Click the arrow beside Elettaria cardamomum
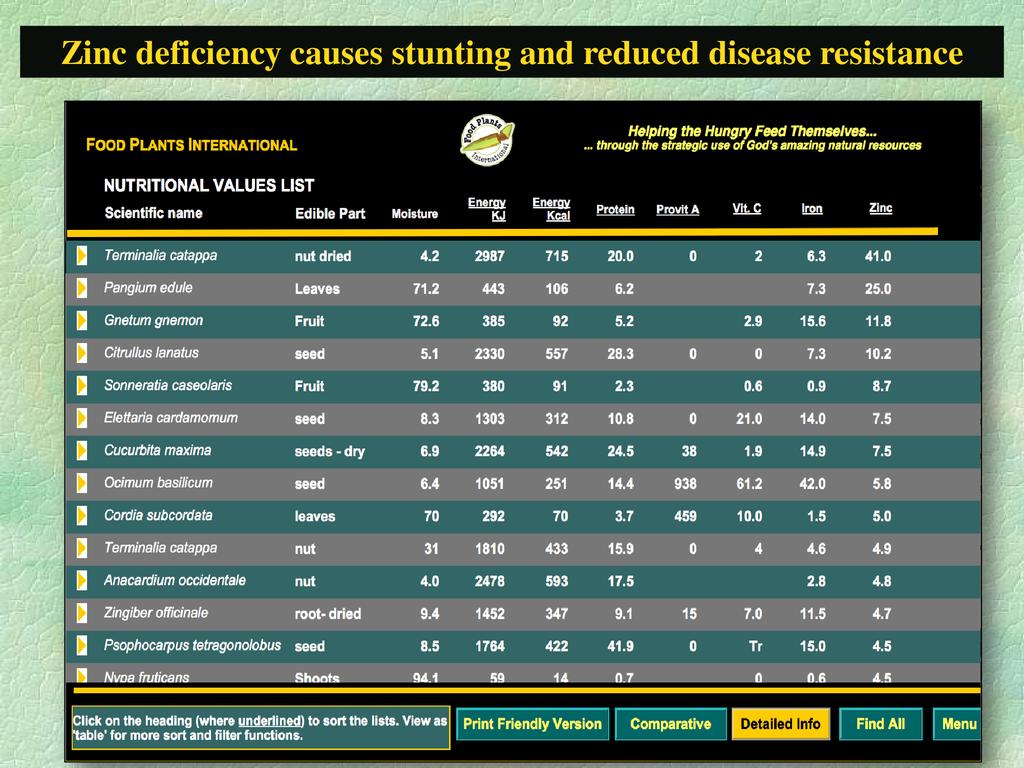 tap(80, 419)
